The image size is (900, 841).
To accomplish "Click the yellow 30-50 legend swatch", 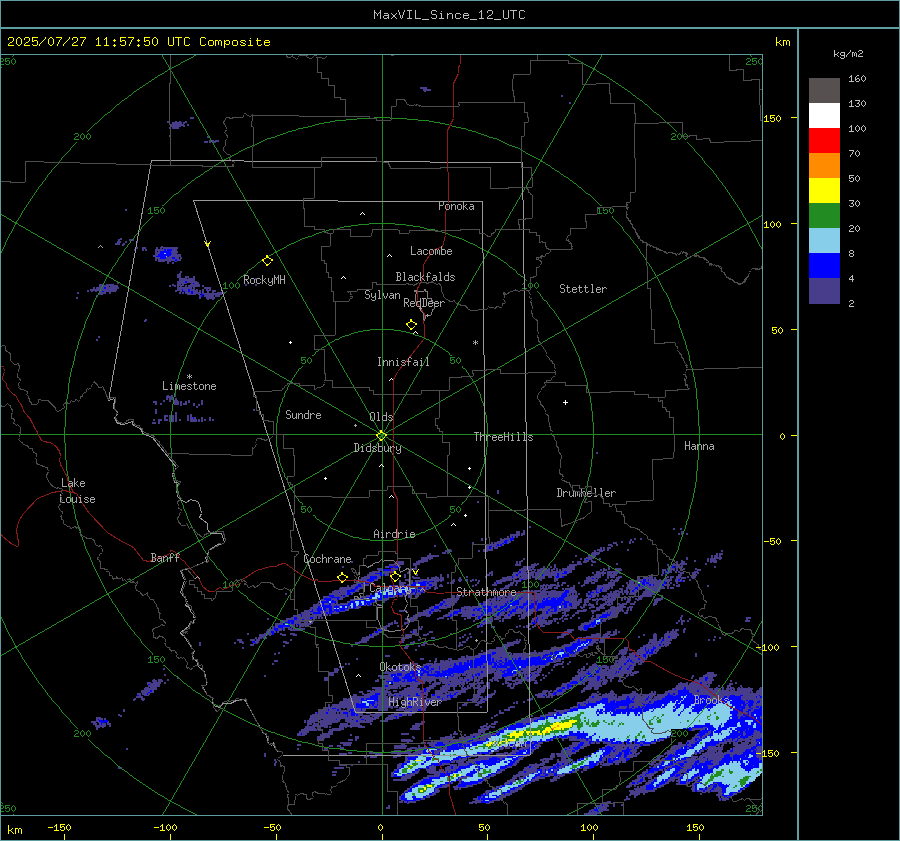I will tap(824, 191).
